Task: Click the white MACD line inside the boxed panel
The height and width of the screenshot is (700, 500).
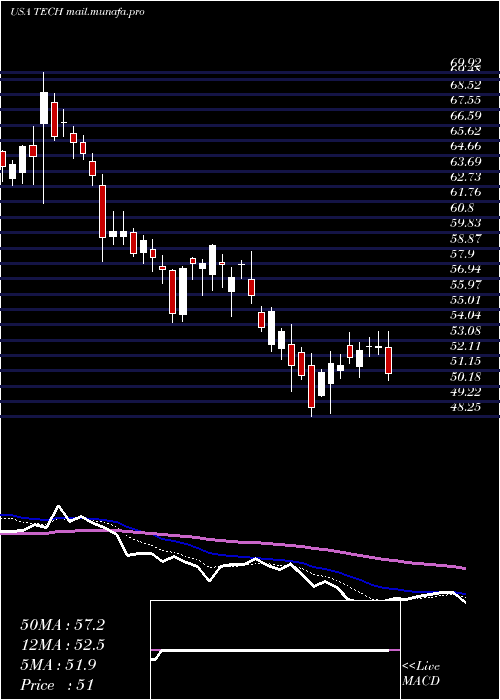Action: click(272, 650)
